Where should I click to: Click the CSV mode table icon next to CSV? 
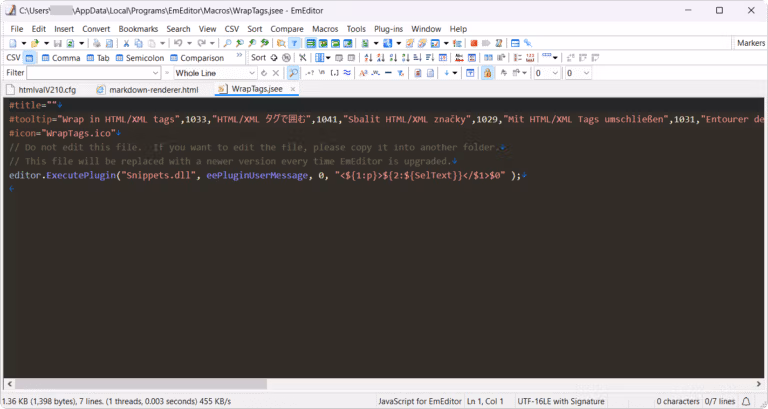[29, 58]
